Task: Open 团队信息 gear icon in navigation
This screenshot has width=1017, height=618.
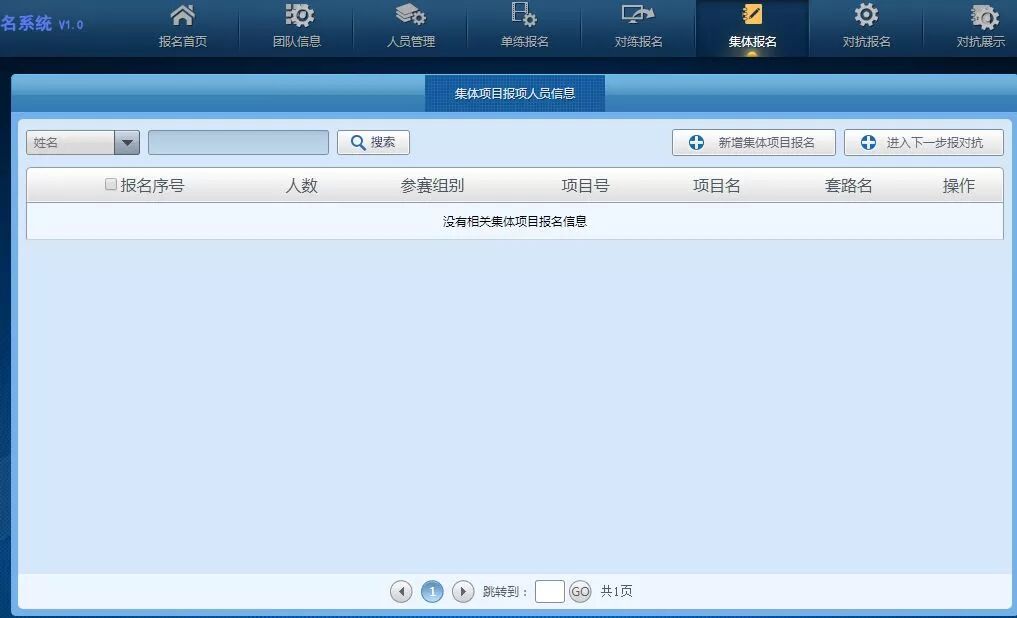Action: pyautogui.click(x=297, y=16)
